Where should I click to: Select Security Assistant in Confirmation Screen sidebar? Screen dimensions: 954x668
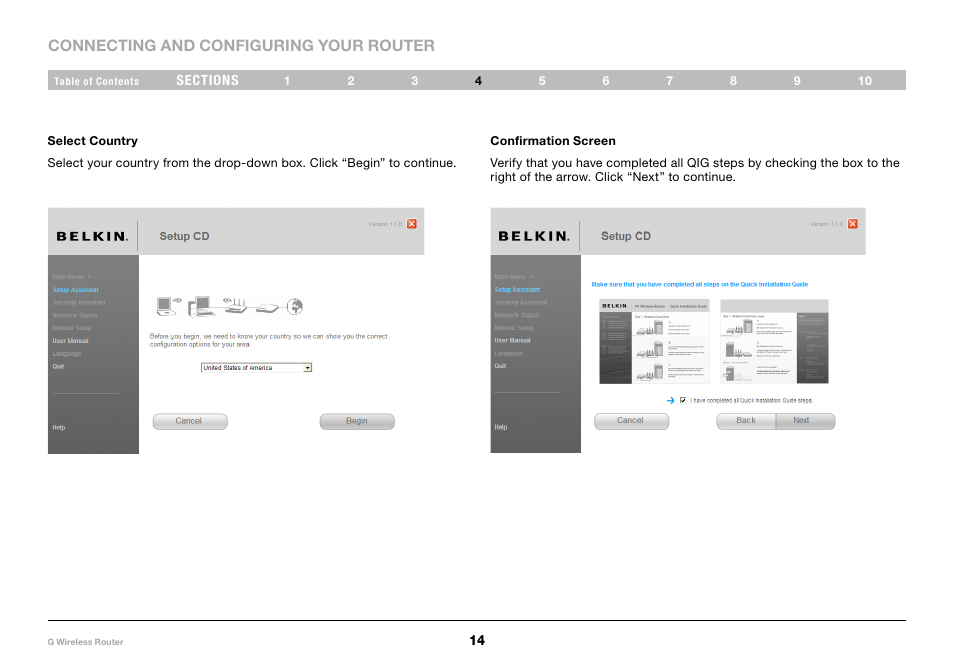[x=521, y=302]
